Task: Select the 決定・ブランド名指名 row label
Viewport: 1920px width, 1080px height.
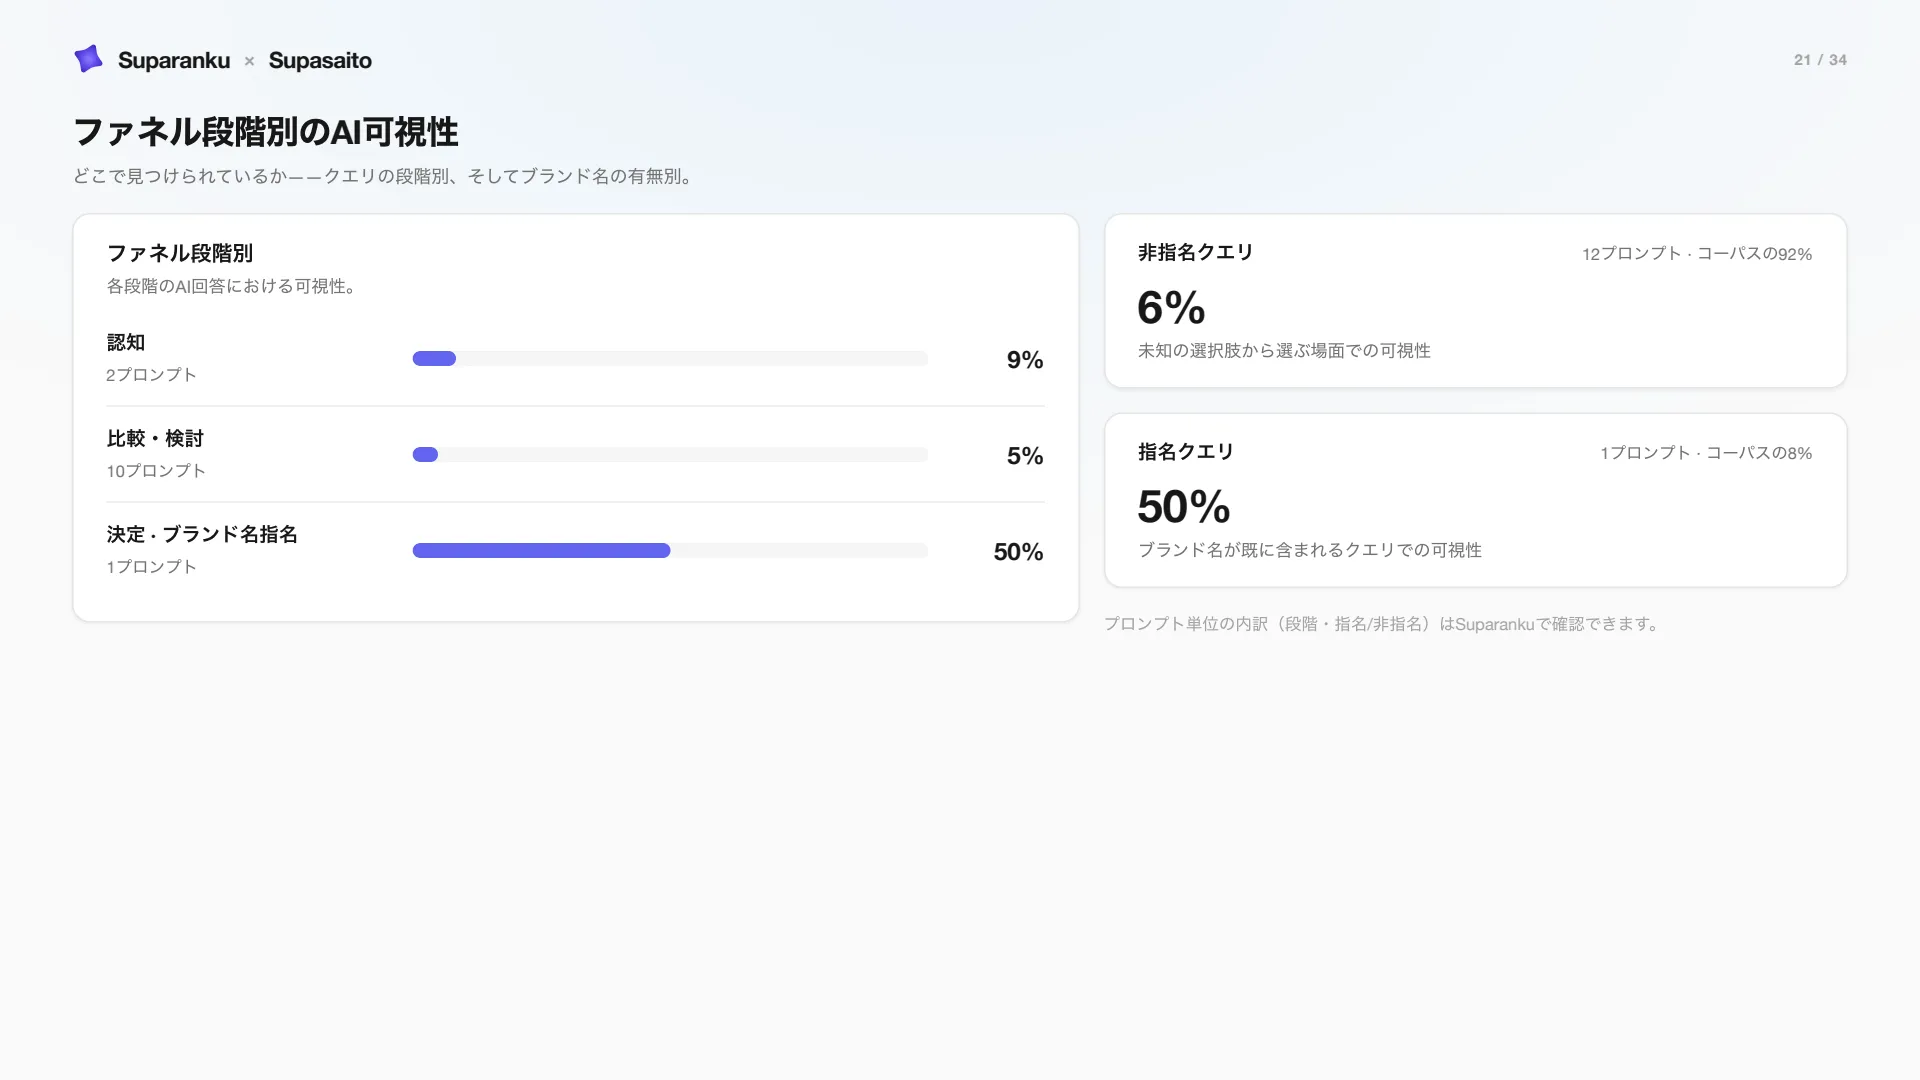Action: click(202, 535)
